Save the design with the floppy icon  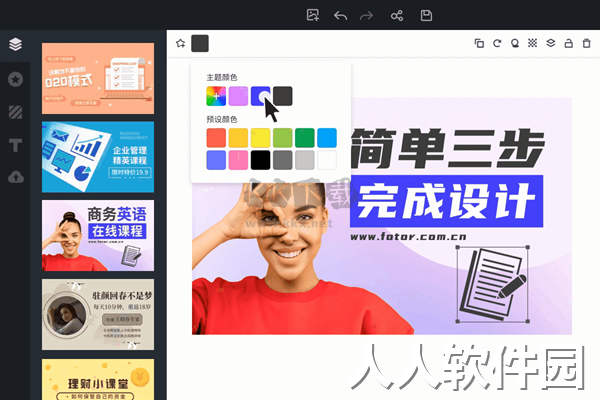tap(426, 16)
